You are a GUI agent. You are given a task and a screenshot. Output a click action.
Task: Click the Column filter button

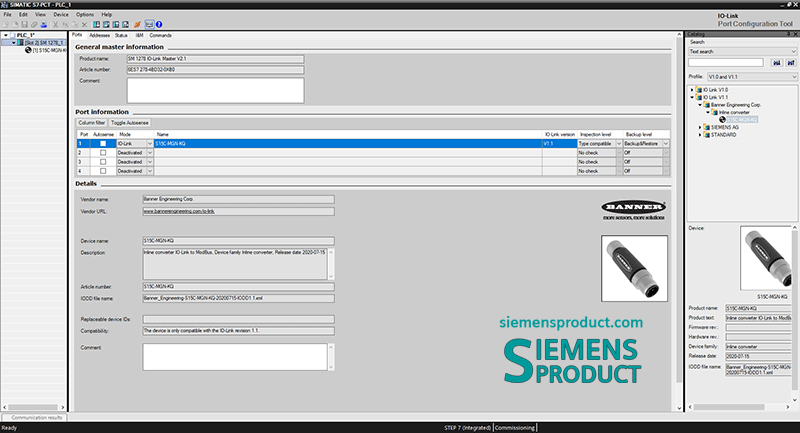[x=92, y=123]
